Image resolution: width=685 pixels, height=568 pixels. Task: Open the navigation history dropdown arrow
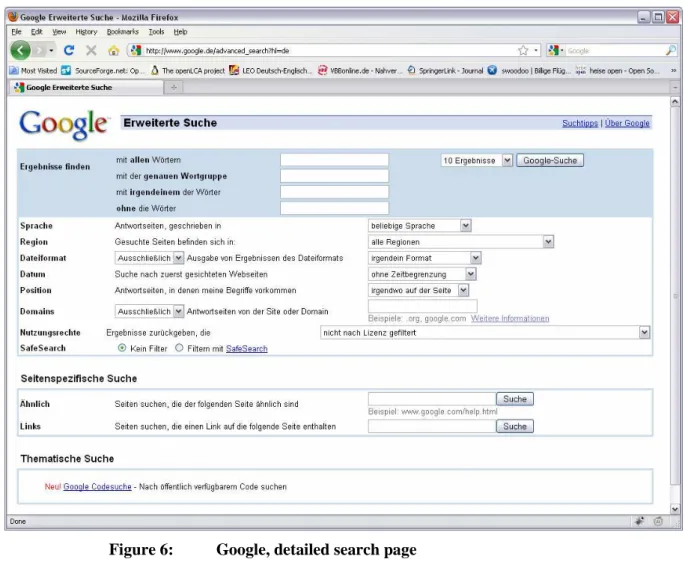[x=52, y=51]
